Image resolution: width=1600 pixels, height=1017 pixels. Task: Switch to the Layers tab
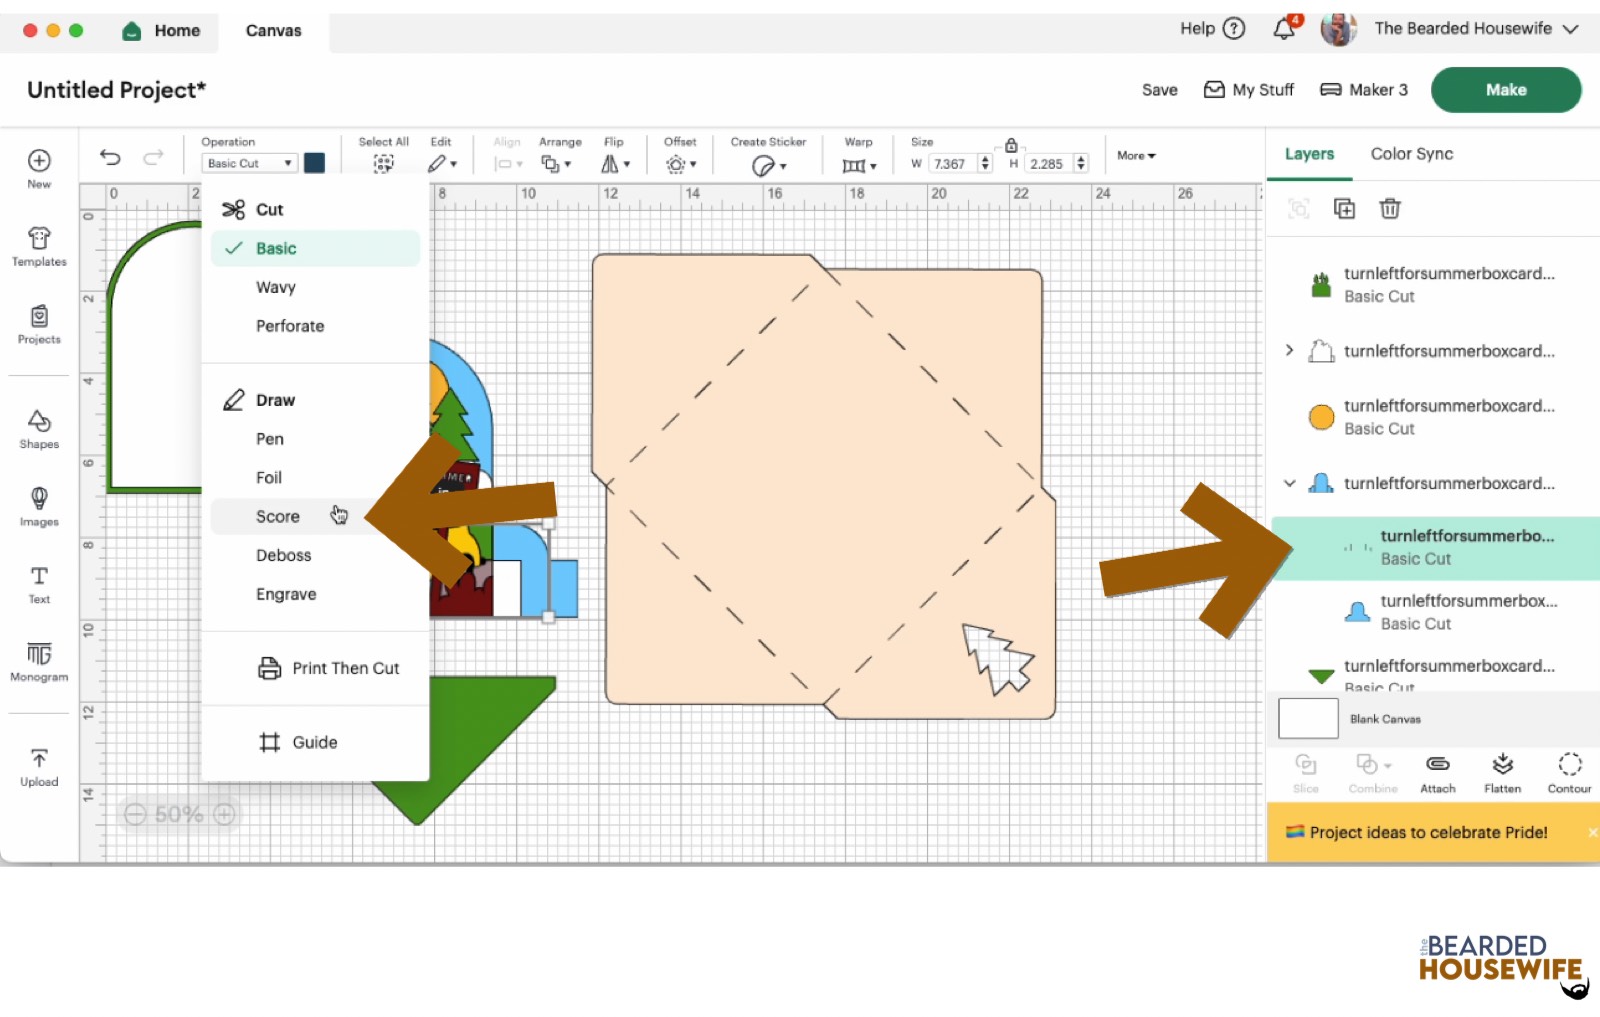[1309, 154]
